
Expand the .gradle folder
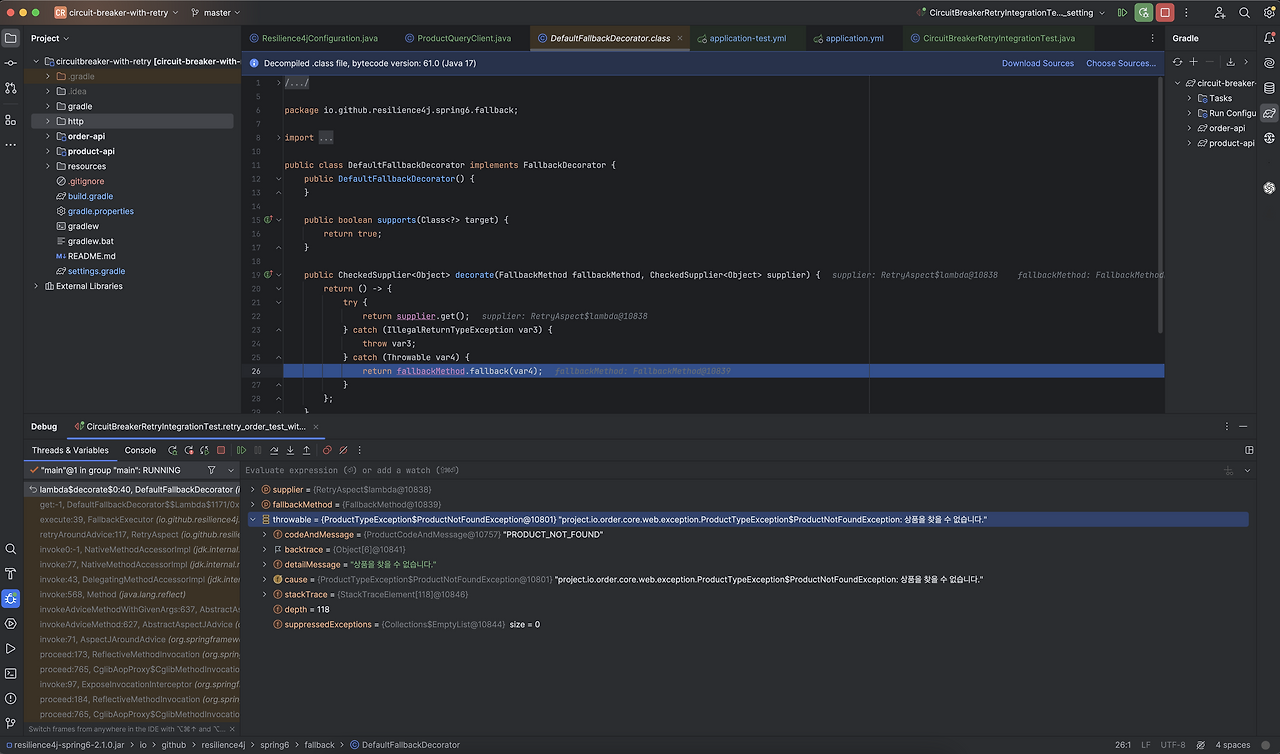[47, 76]
